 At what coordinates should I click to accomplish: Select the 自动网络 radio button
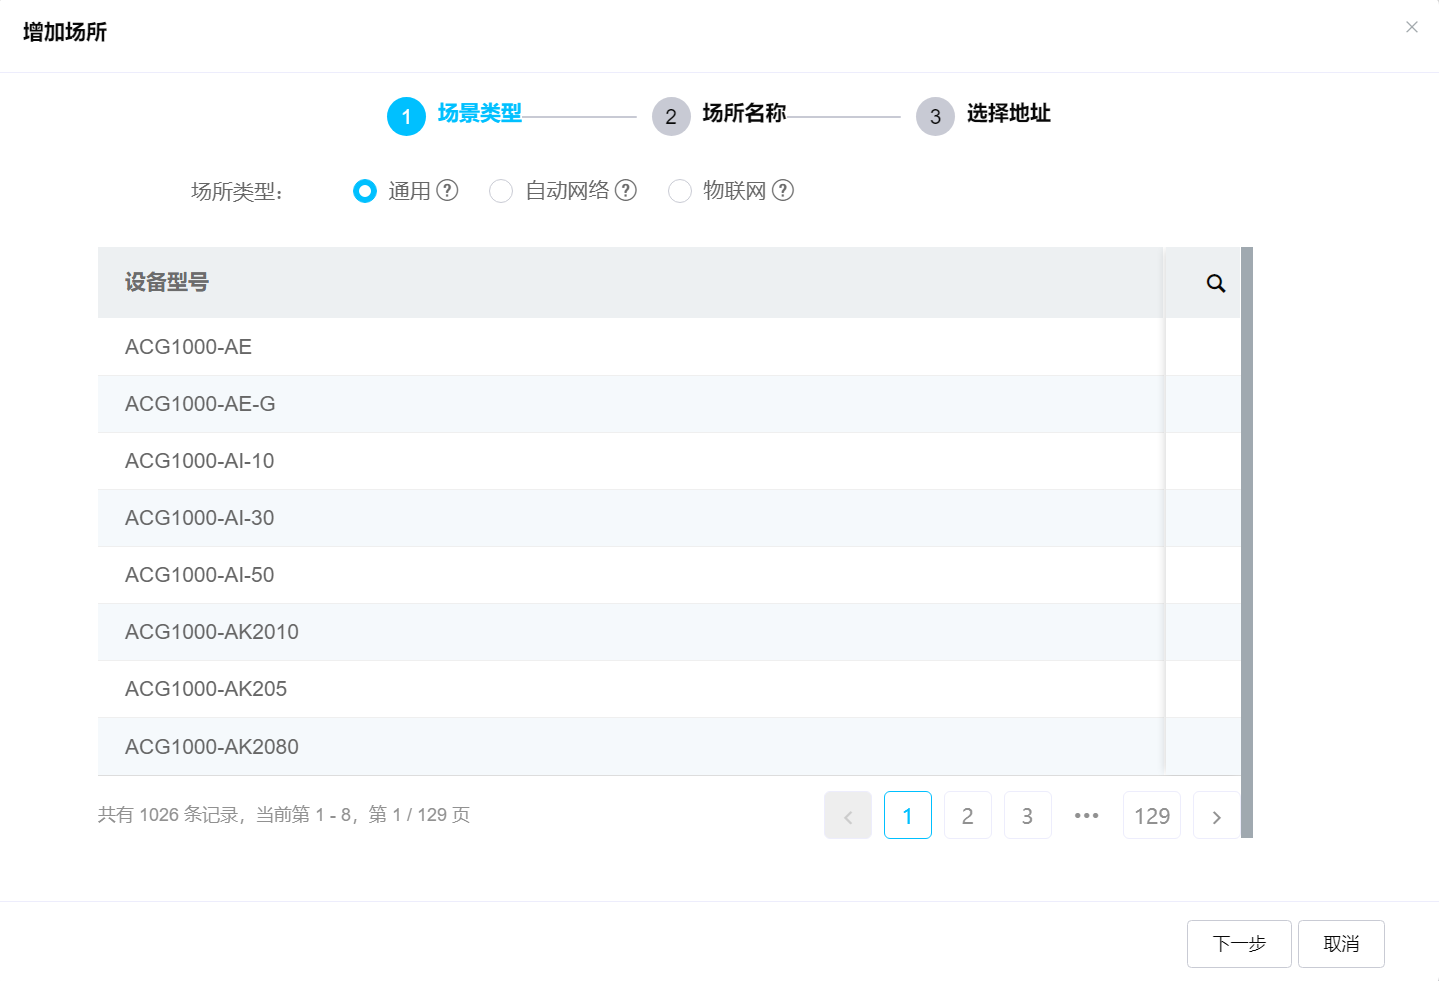[x=501, y=191]
